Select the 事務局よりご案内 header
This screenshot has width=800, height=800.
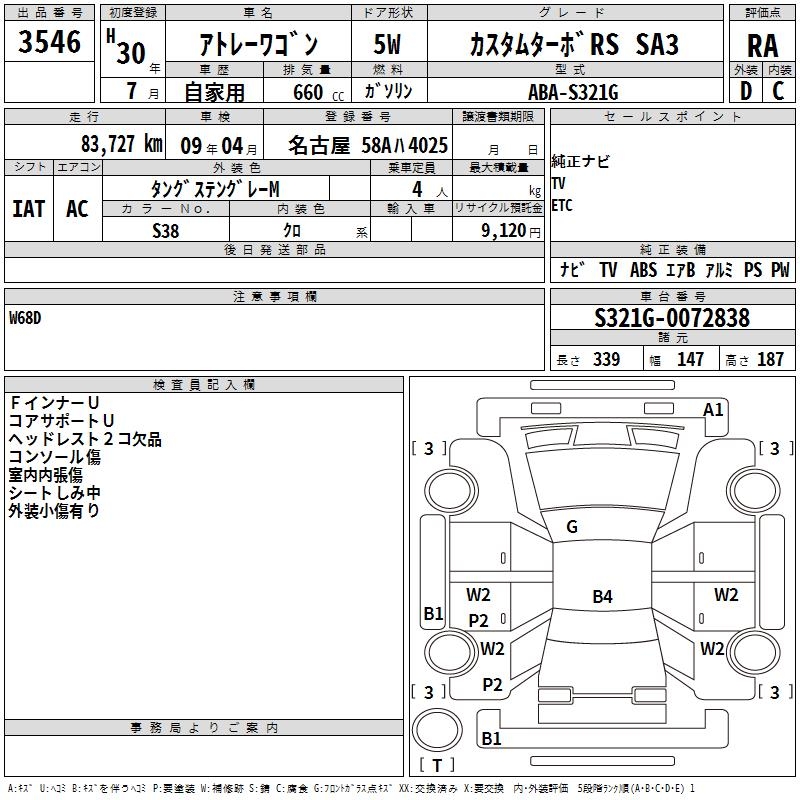pyautogui.click(x=204, y=728)
